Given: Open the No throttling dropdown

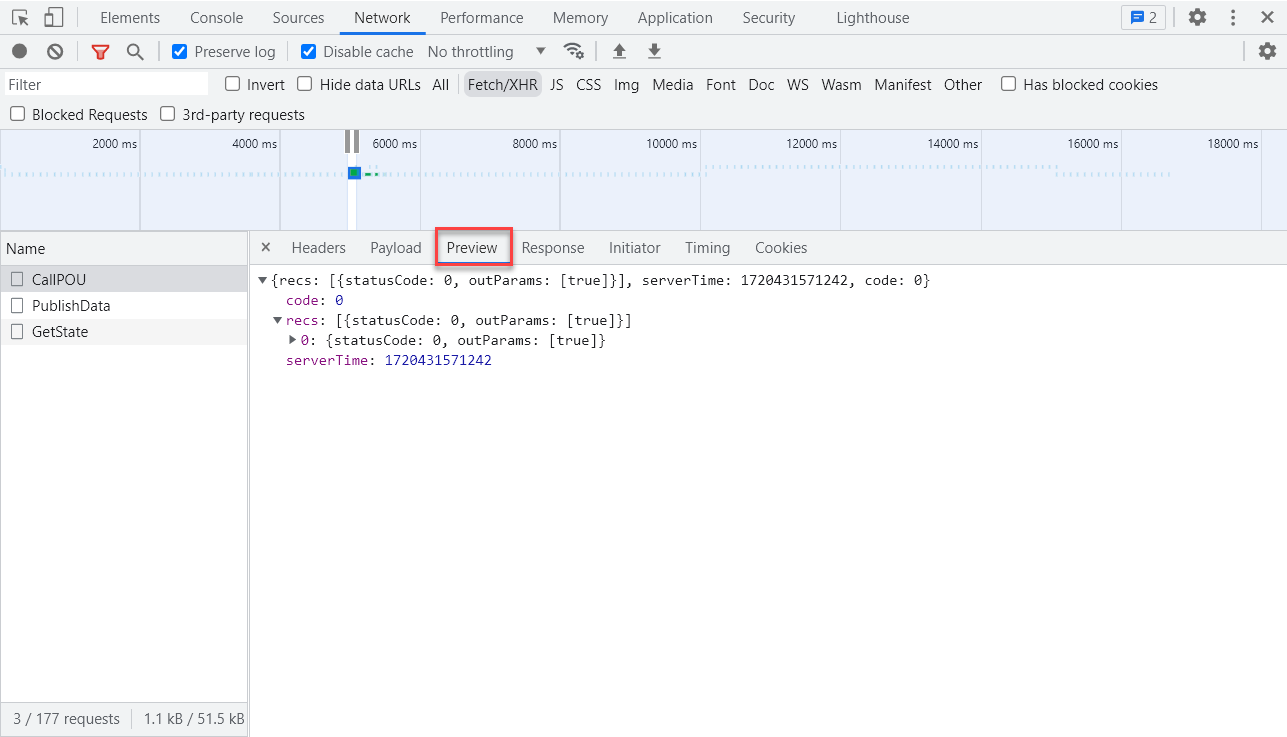Looking at the screenshot, I should tap(487, 51).
